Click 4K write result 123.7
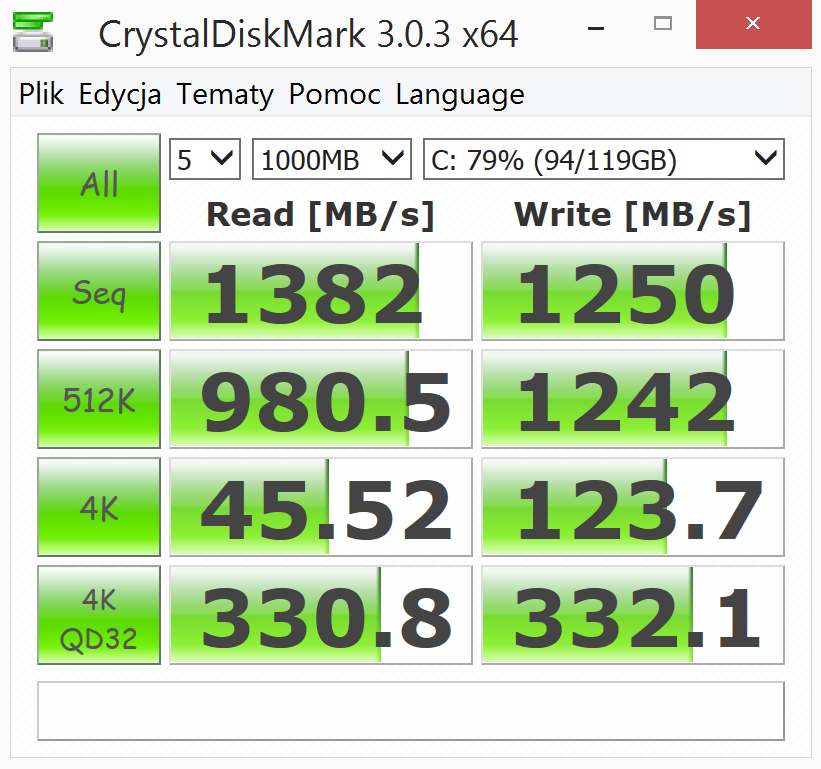The height and width of the screenshot is (769, 821). [633, 507]
